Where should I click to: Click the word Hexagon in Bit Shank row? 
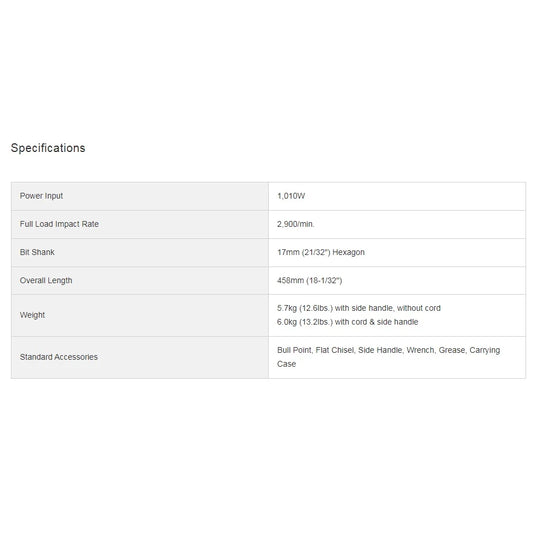tap(348, 252)
